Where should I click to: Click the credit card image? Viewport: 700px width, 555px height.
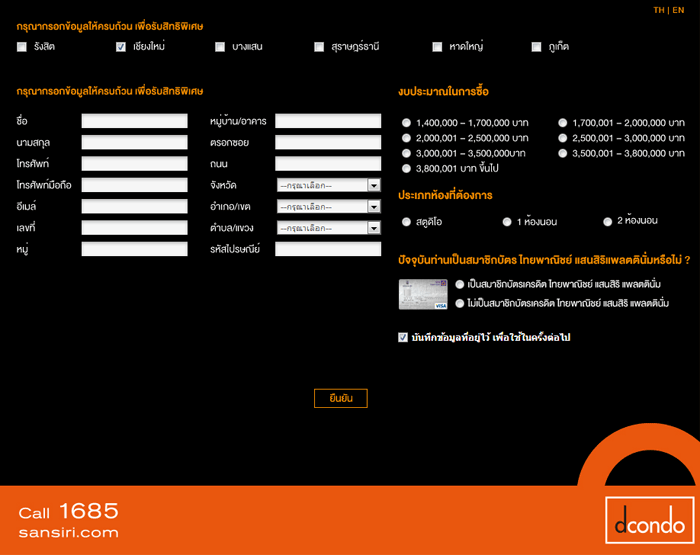(x=422, y=293)
